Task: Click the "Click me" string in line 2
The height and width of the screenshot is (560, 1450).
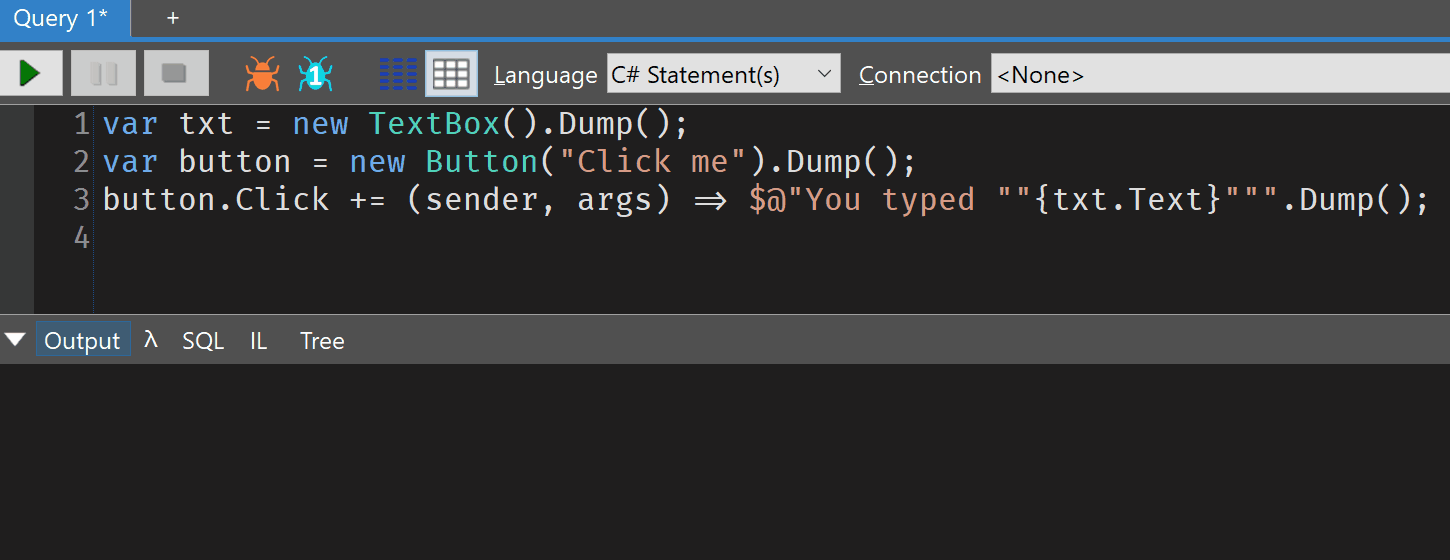Action: [653, 162]
